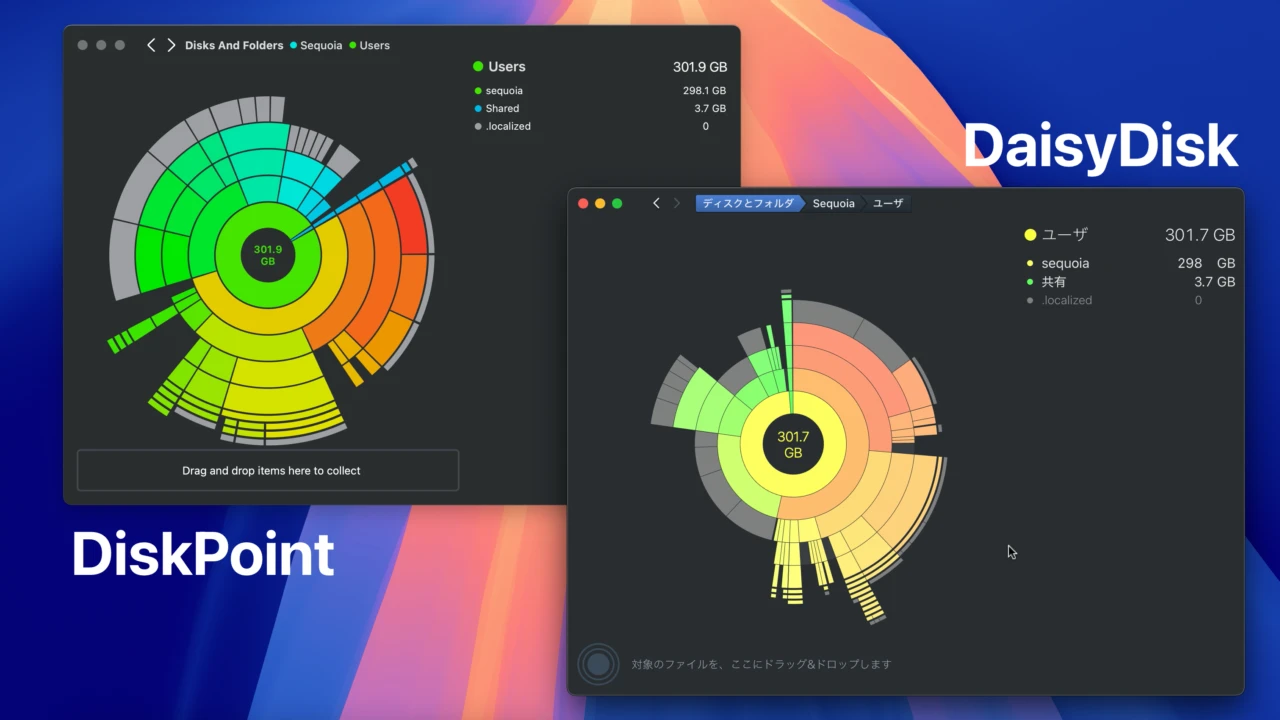The width and height of the screenshot is (1280, 720).
Task: Open ディスクとフォルダ breadcrumb in DaisyDisk
Action: point(748,203)
